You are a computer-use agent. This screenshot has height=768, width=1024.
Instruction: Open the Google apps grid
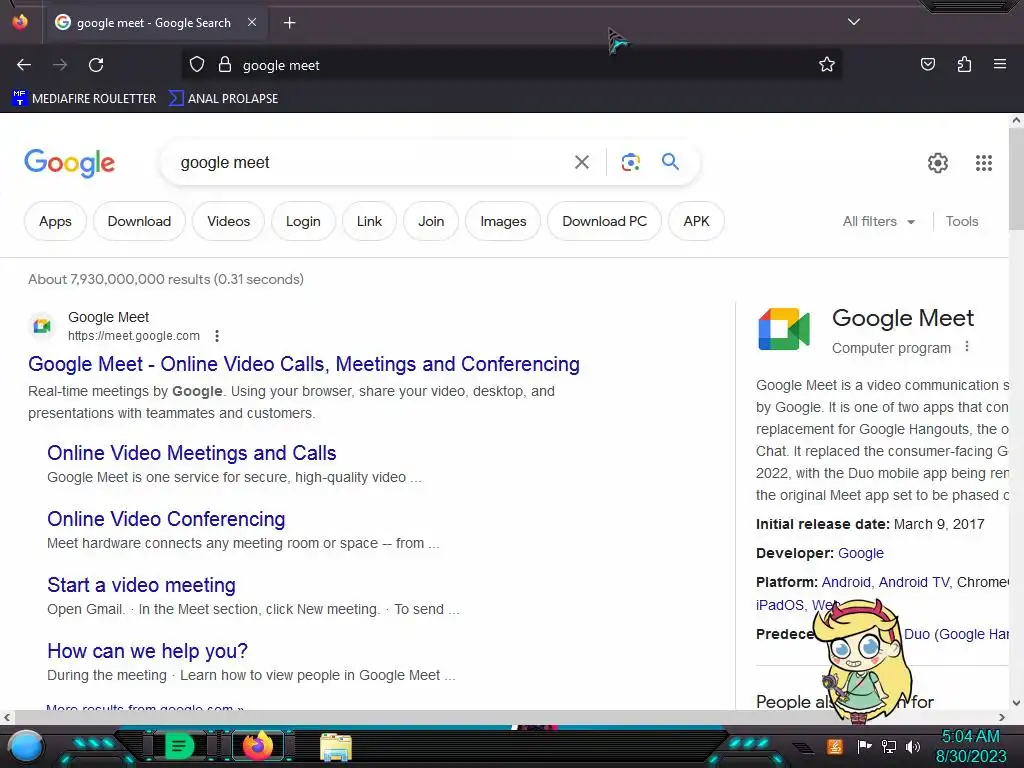click(984, 163)
